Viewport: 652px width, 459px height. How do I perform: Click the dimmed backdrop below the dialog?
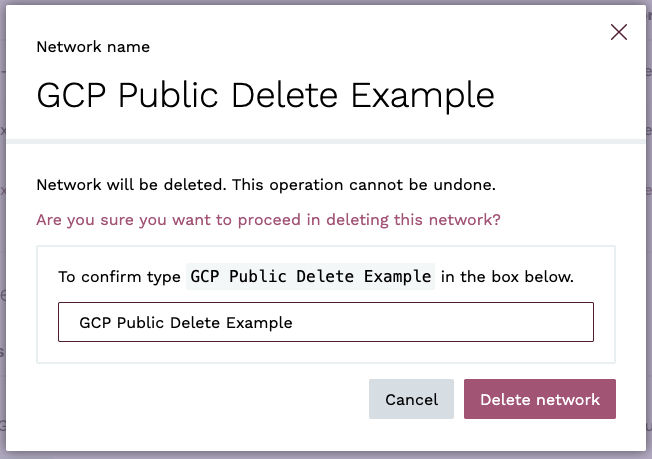[326, 454]
